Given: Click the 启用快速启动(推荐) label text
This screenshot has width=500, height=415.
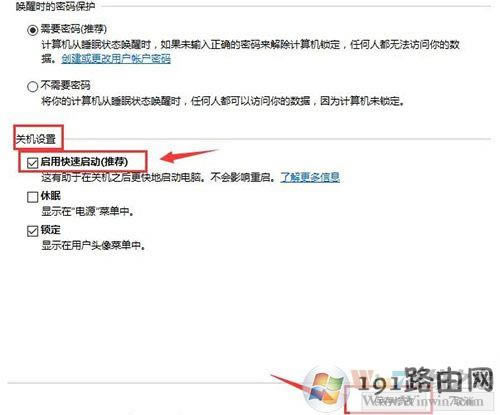Looking at the screenshot, I should tap(84, 162).
